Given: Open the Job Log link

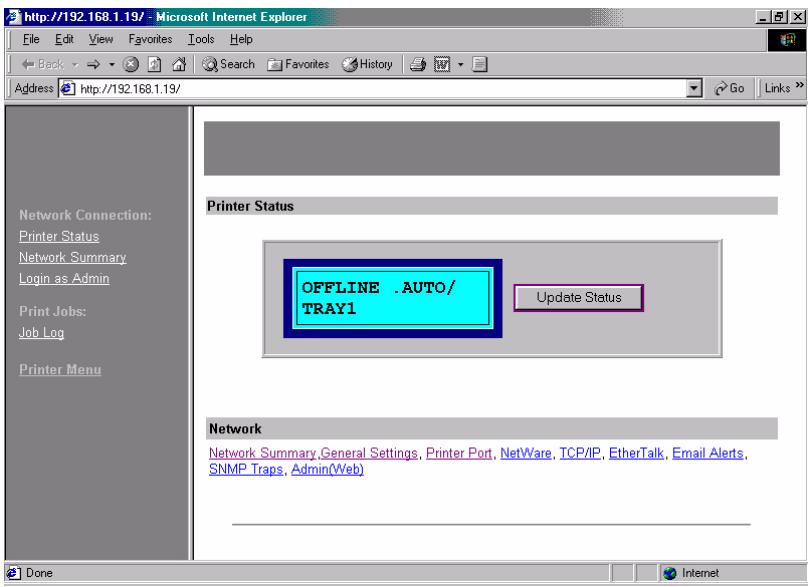Looking at the screenshot, I should [40, 333].
